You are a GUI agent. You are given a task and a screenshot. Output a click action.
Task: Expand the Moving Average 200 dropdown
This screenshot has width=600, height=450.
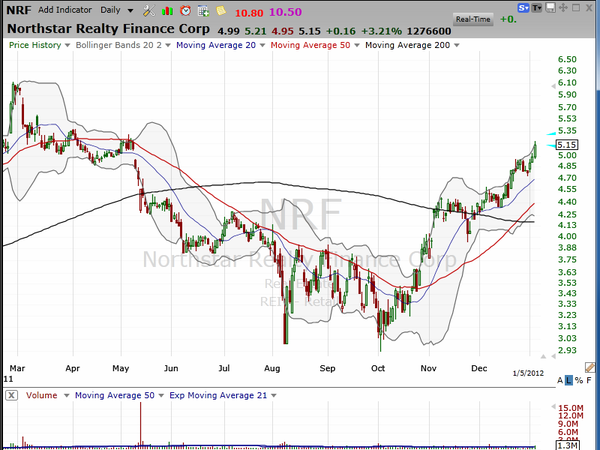(x=457, y=46)
